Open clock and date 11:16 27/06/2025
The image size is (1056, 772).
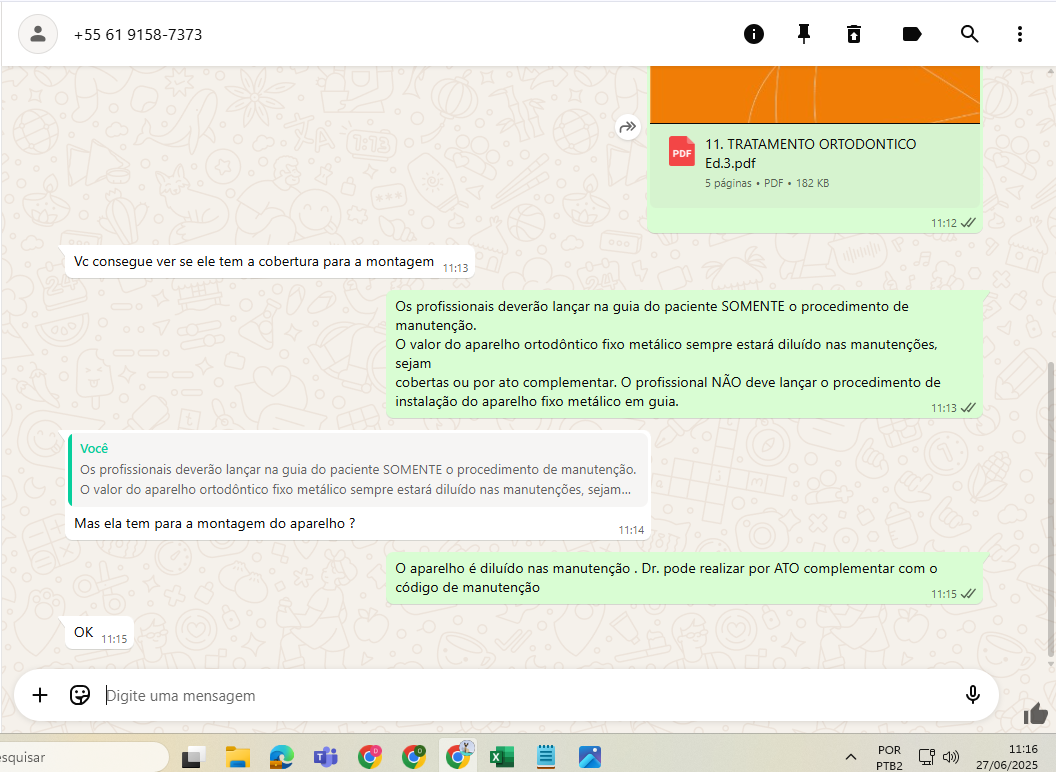click(x=1007, y=757)
